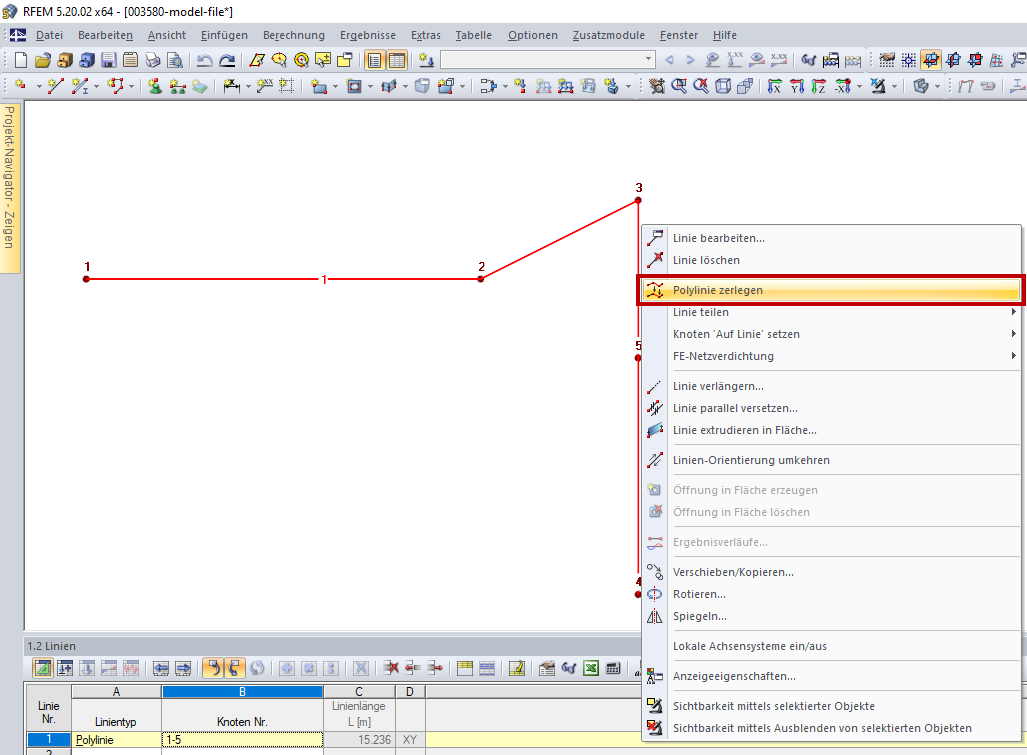
Task: Activate the Print icon in the toolbar
Action: pyautogui.click(x=150, y=59)
